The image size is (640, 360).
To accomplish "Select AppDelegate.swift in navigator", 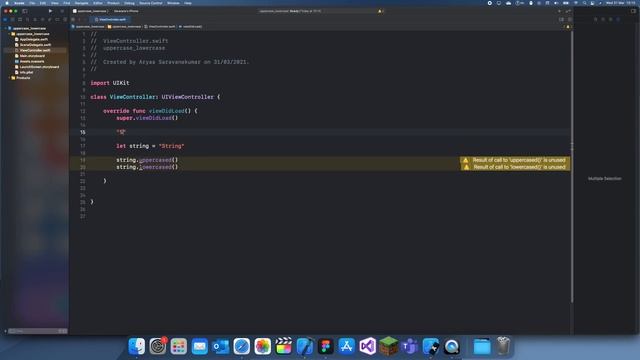I will [34, 39].
